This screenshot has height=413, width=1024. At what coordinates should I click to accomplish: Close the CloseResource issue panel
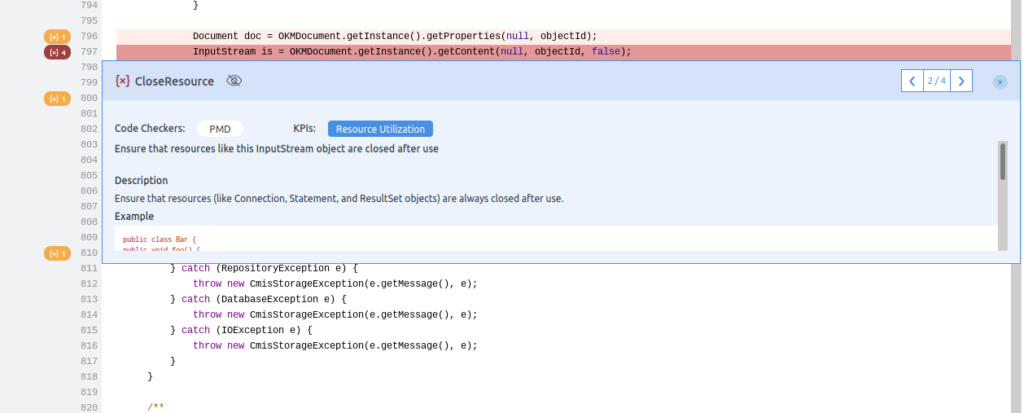(x=999, y=82)
